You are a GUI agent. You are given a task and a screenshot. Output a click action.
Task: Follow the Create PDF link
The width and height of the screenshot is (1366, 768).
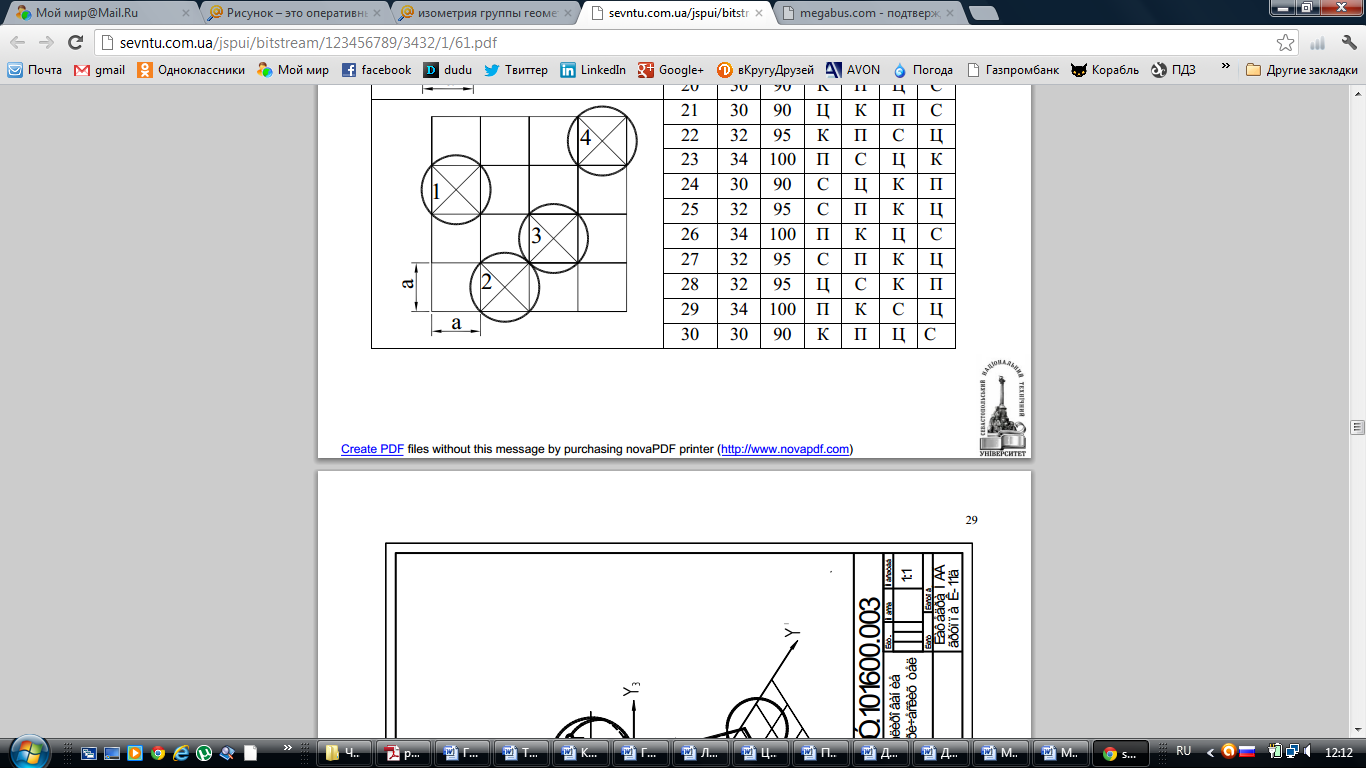point(372,449)
